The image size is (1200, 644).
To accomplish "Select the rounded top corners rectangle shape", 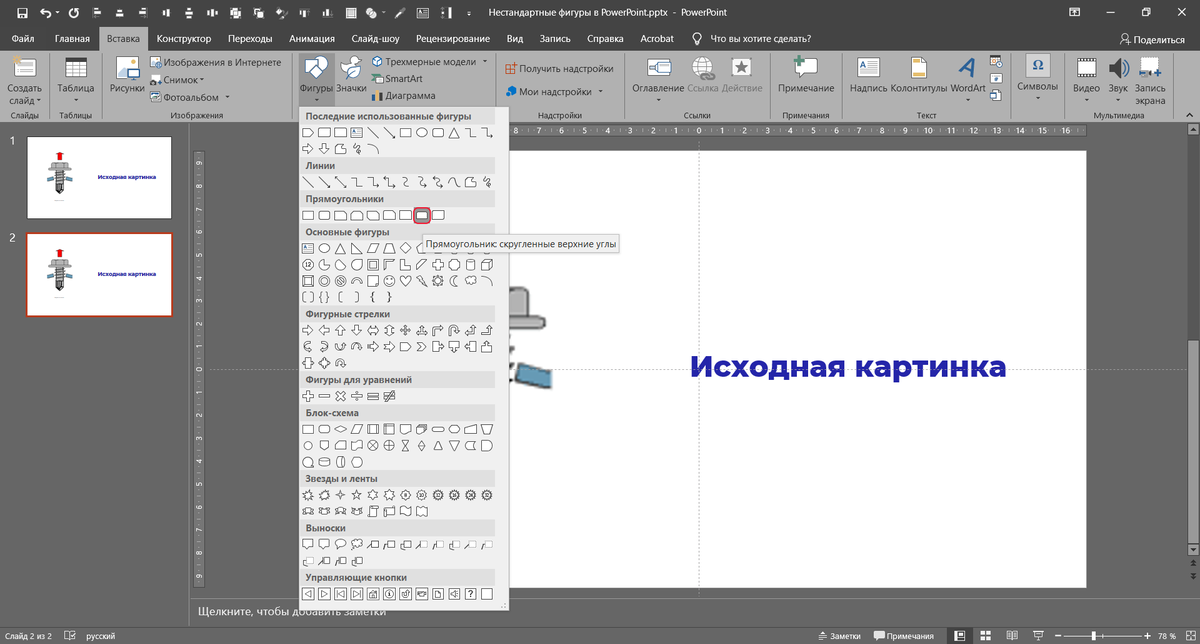I will point(422,215).
